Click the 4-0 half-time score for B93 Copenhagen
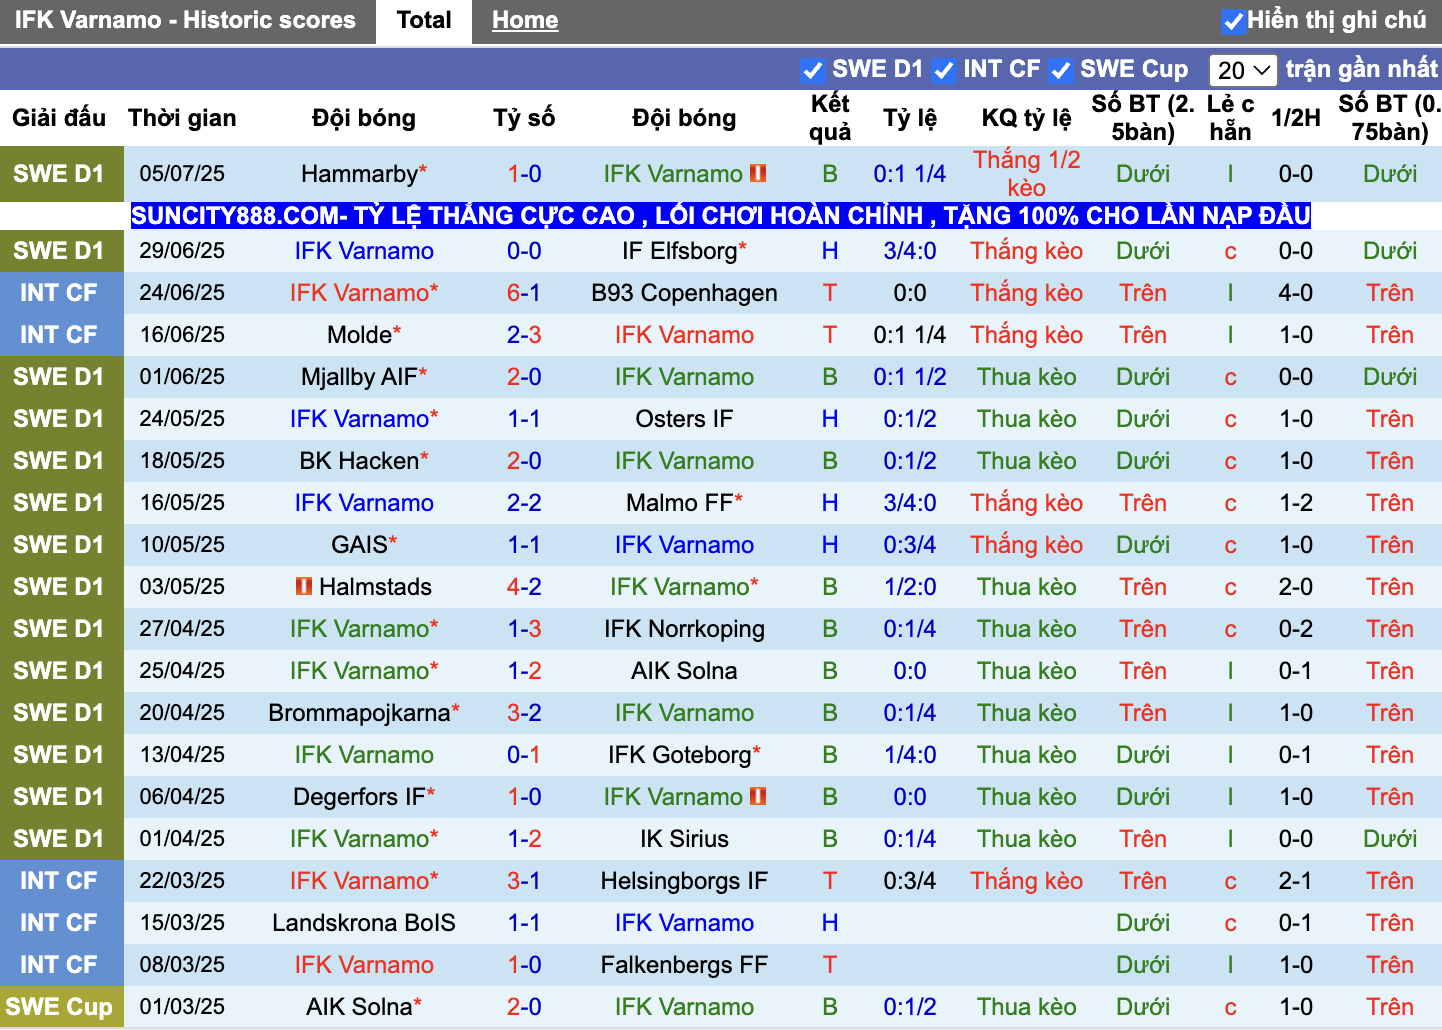Image resolution: width=1442 pixels, height=1030 pixels. 1296,293
